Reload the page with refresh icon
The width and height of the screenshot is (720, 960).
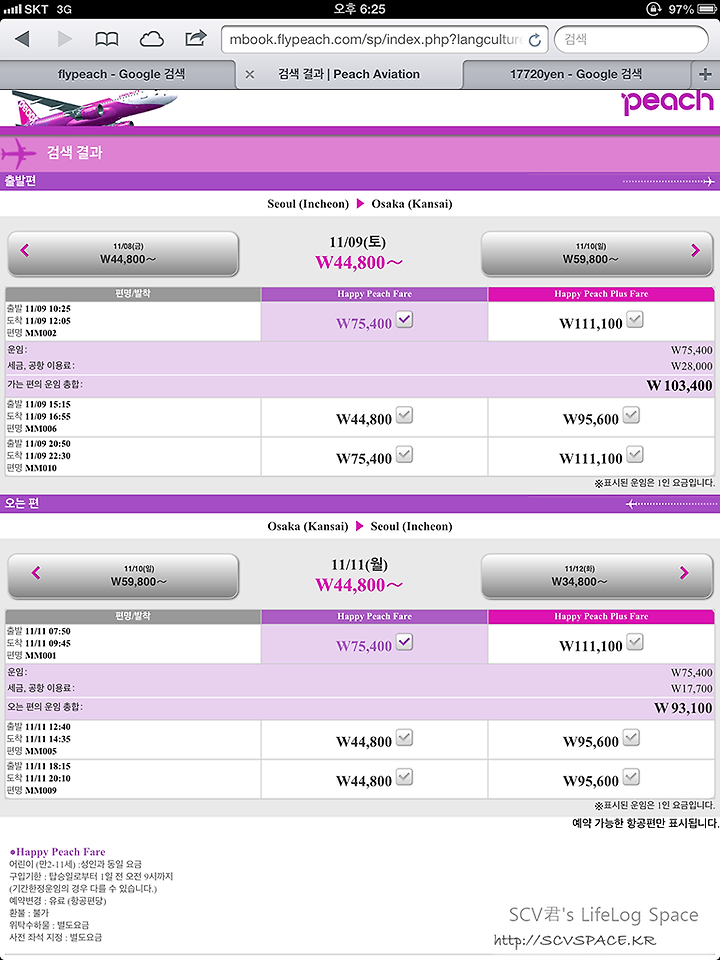coord(534,40)
